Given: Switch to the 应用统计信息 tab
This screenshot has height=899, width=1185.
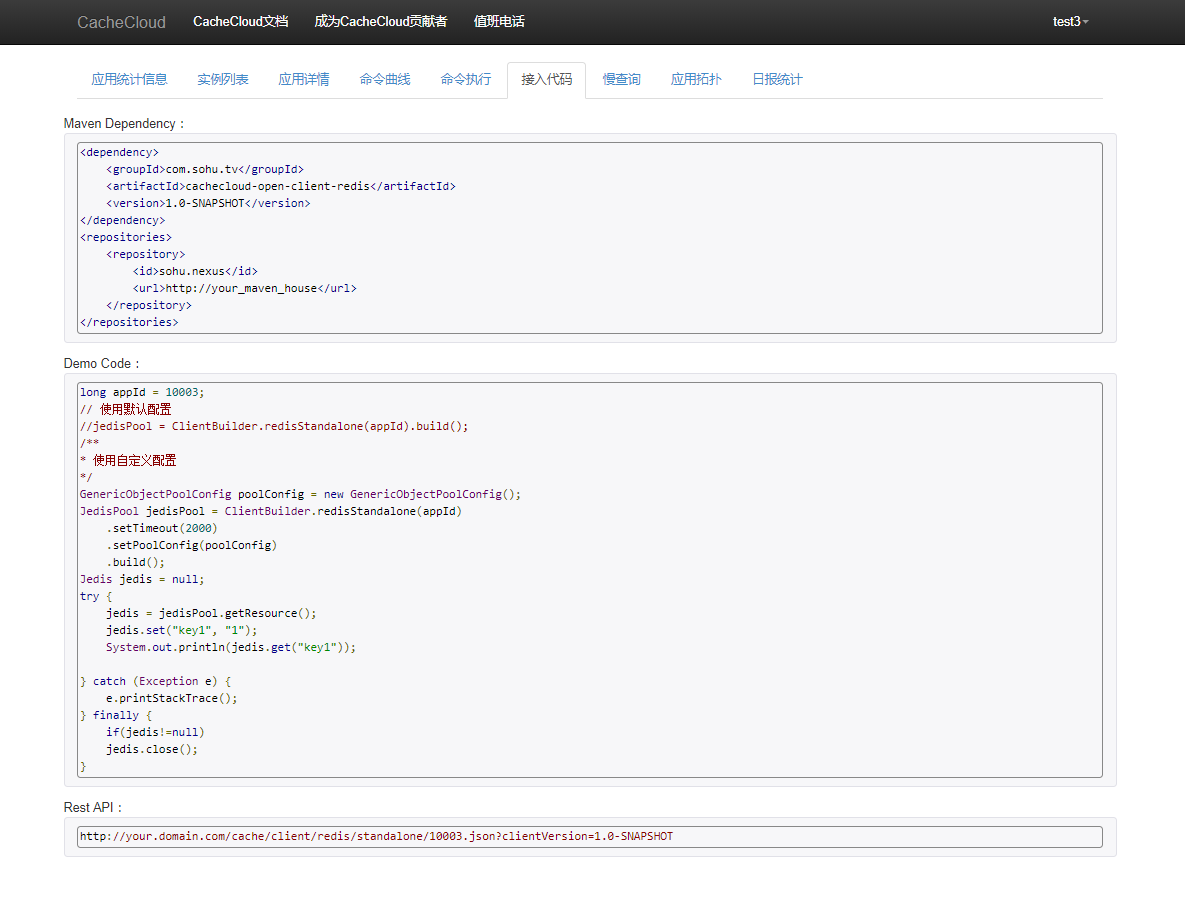Looking at the screenshot, I should pos(129,79).
